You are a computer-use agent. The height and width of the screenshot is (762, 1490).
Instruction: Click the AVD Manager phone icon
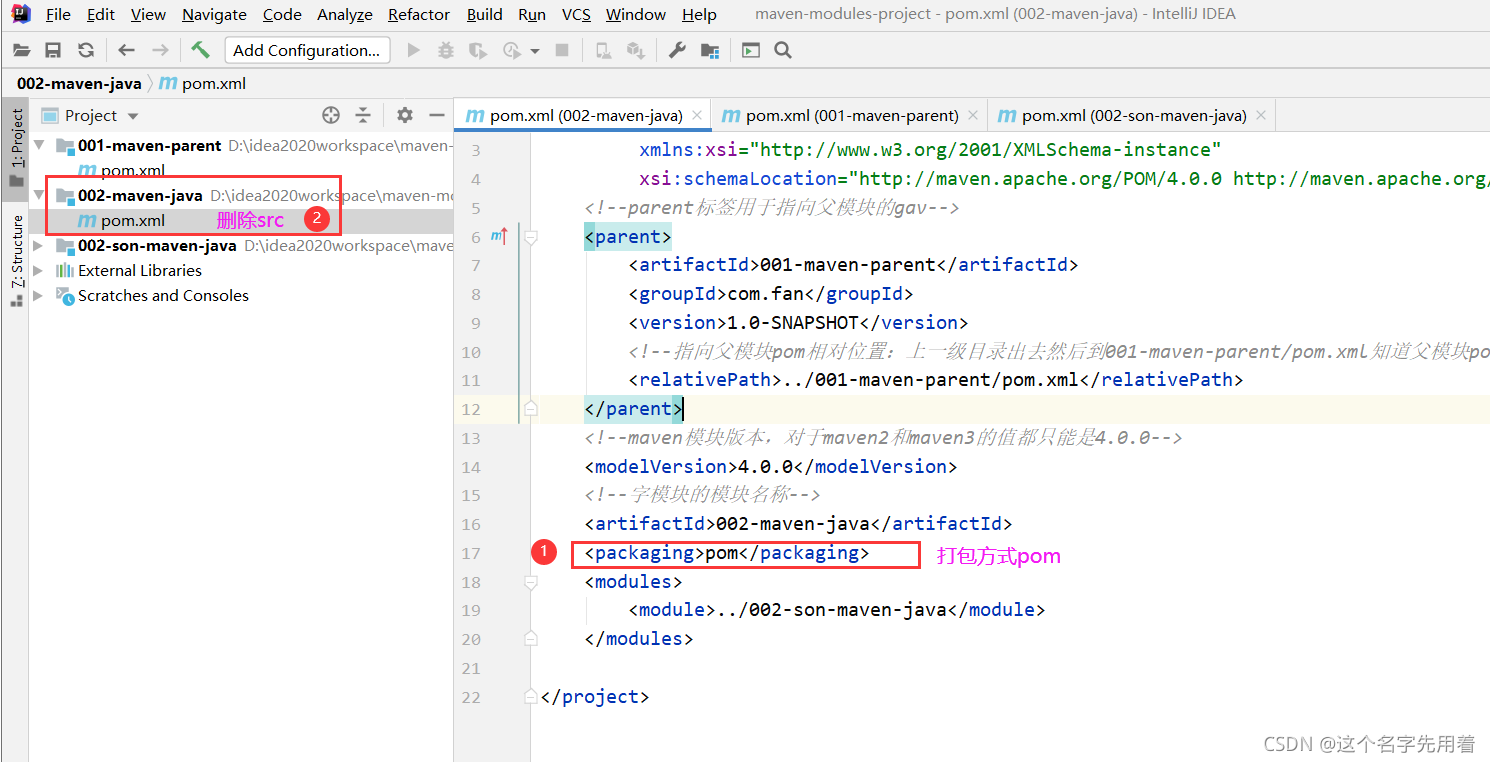[x=602, y=50]
